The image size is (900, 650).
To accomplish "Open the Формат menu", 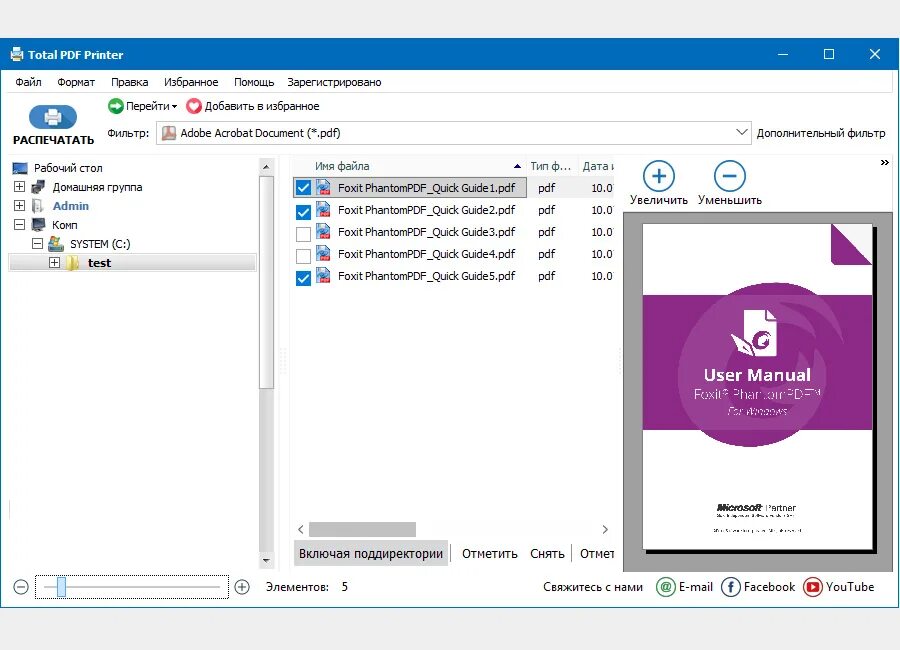I will point(76,82).
